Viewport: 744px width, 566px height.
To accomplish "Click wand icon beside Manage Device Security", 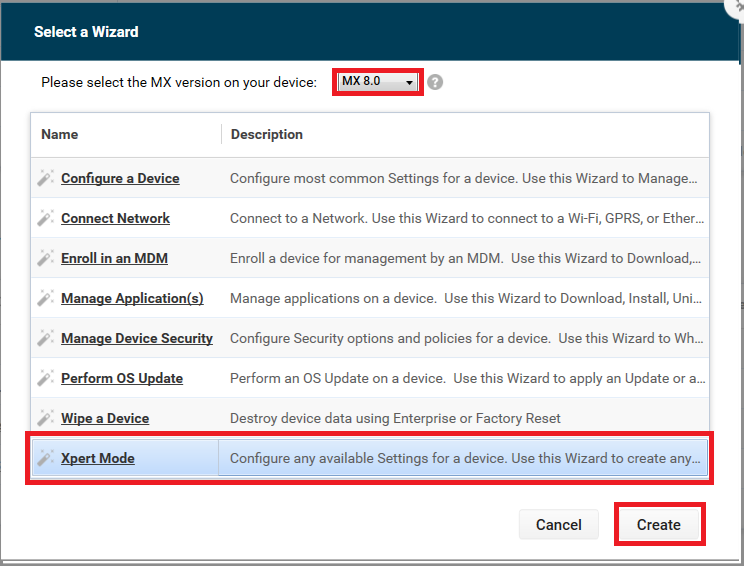I will tap(46, 338).
